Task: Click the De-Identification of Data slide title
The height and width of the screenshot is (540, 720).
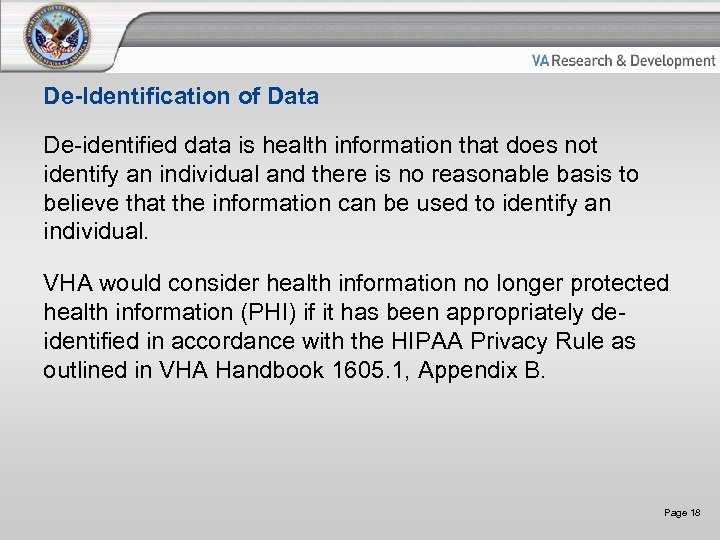Action: pos(181,97)
